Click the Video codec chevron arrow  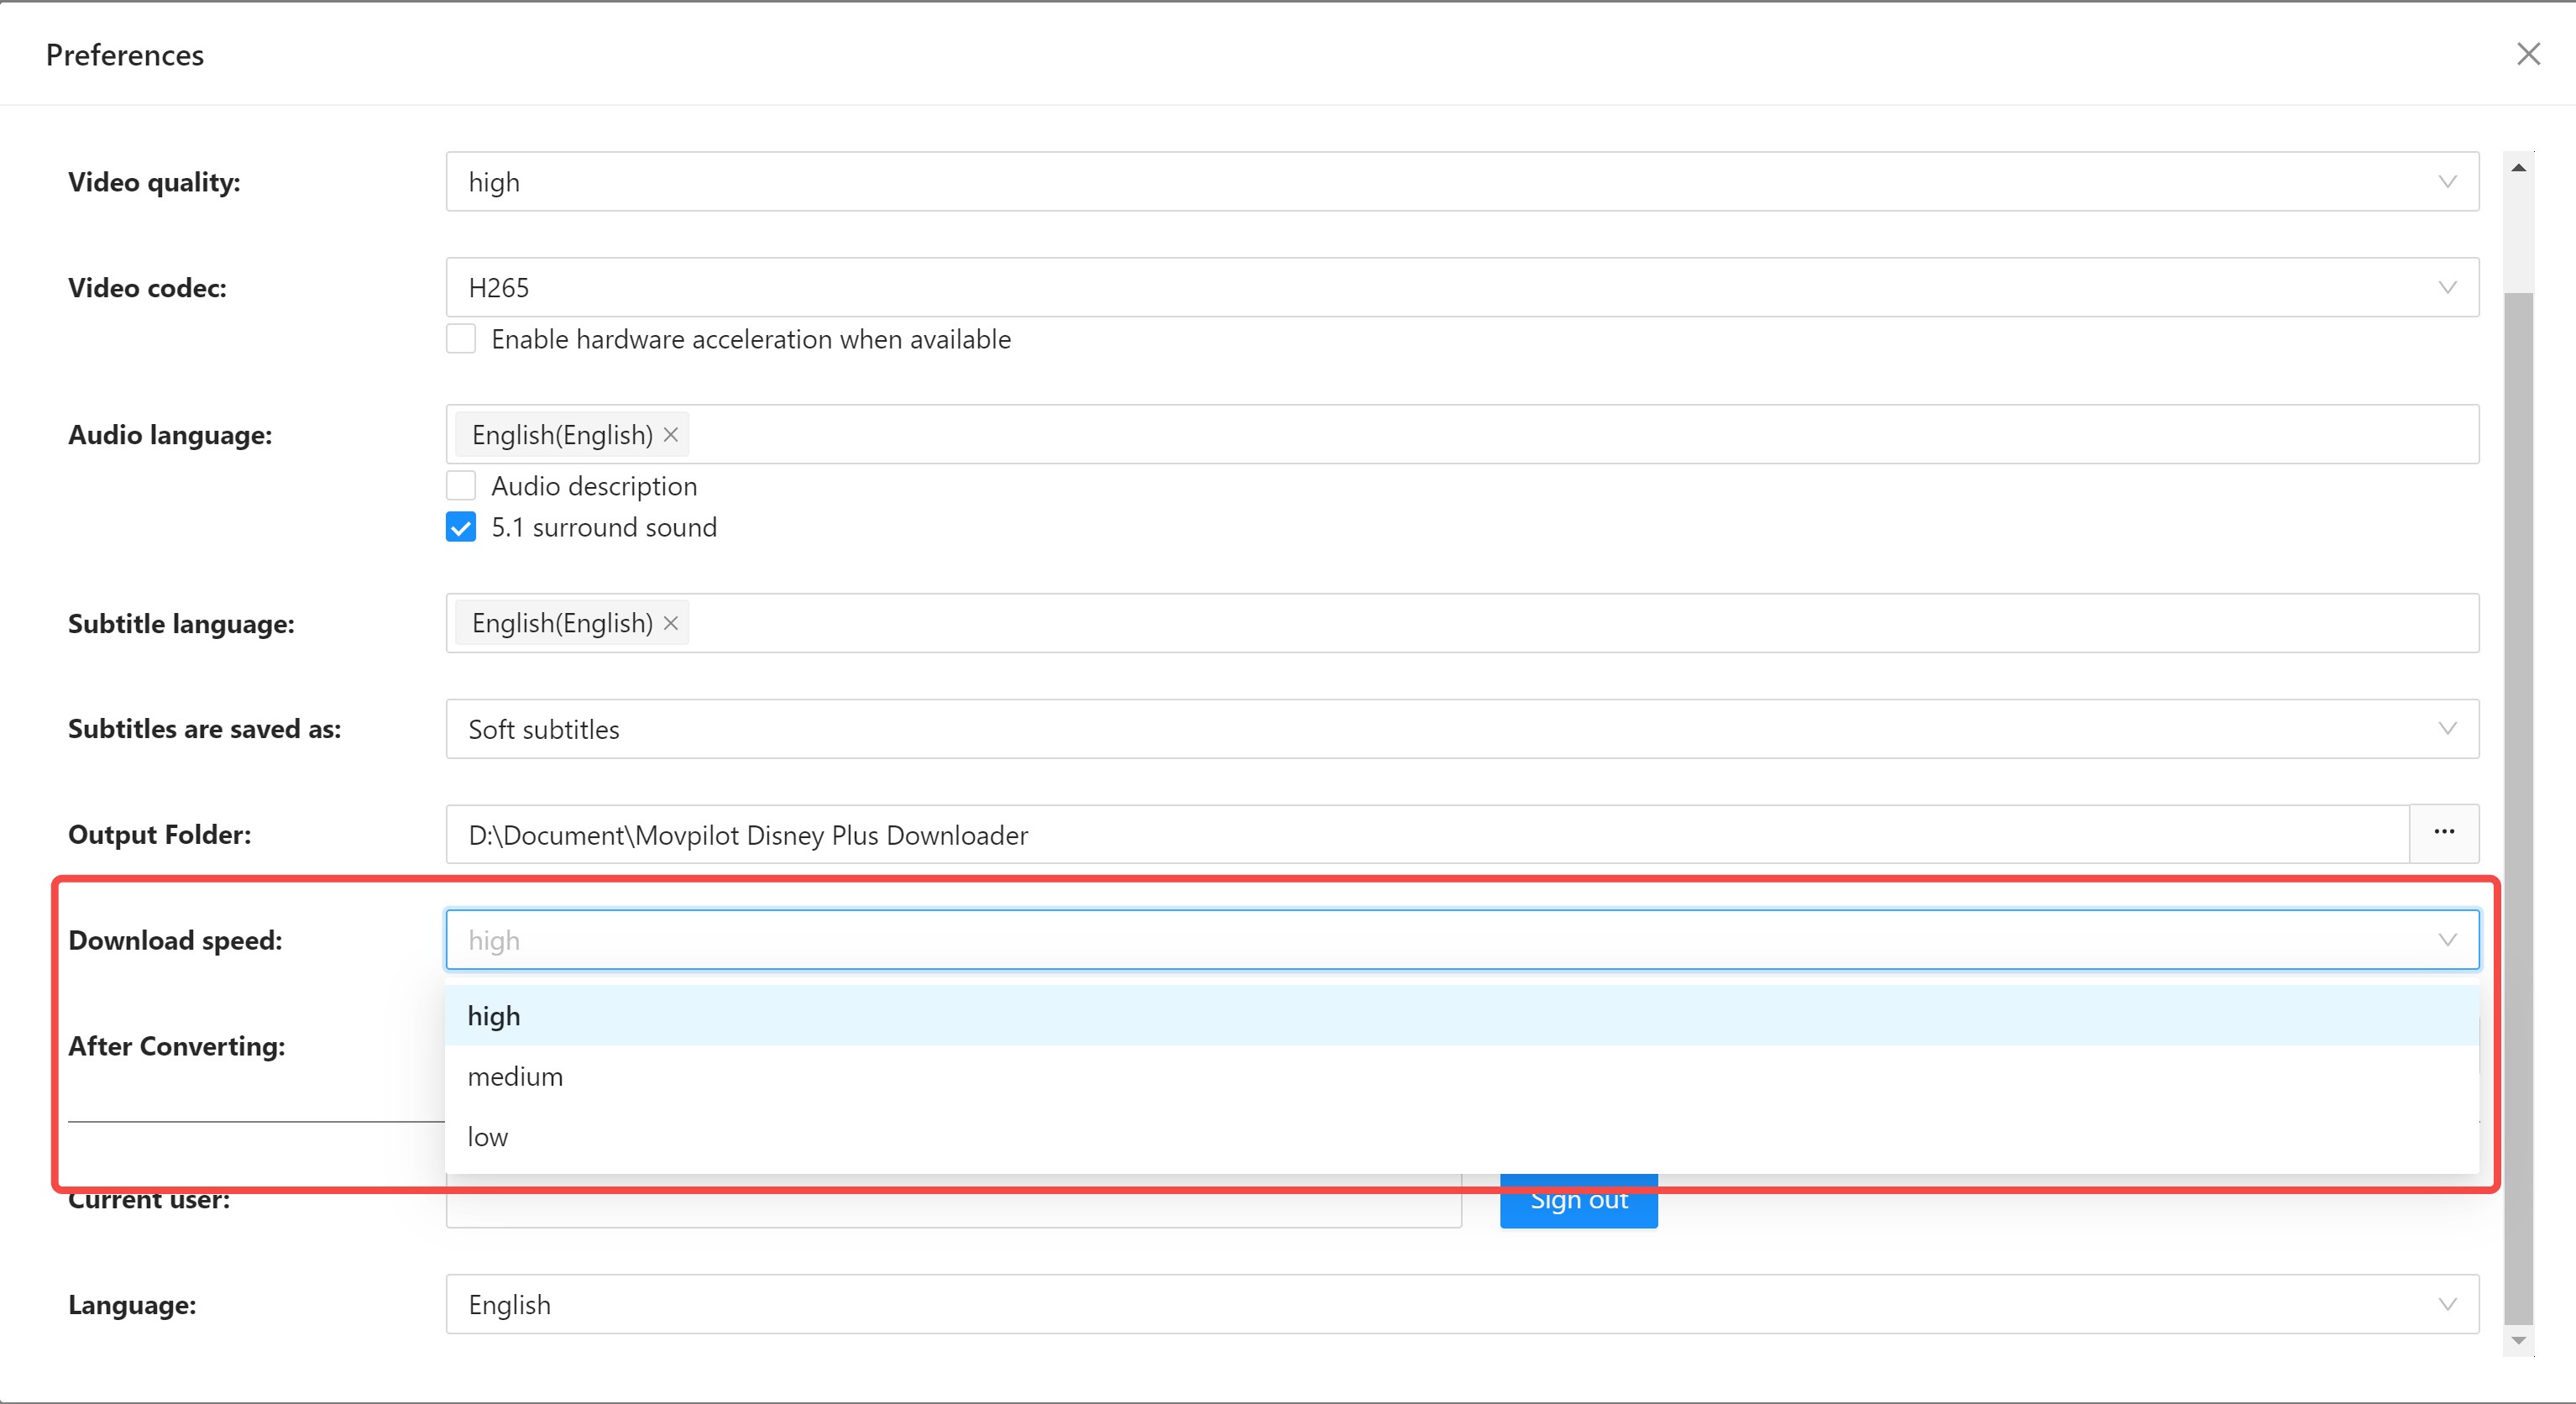2447,288
